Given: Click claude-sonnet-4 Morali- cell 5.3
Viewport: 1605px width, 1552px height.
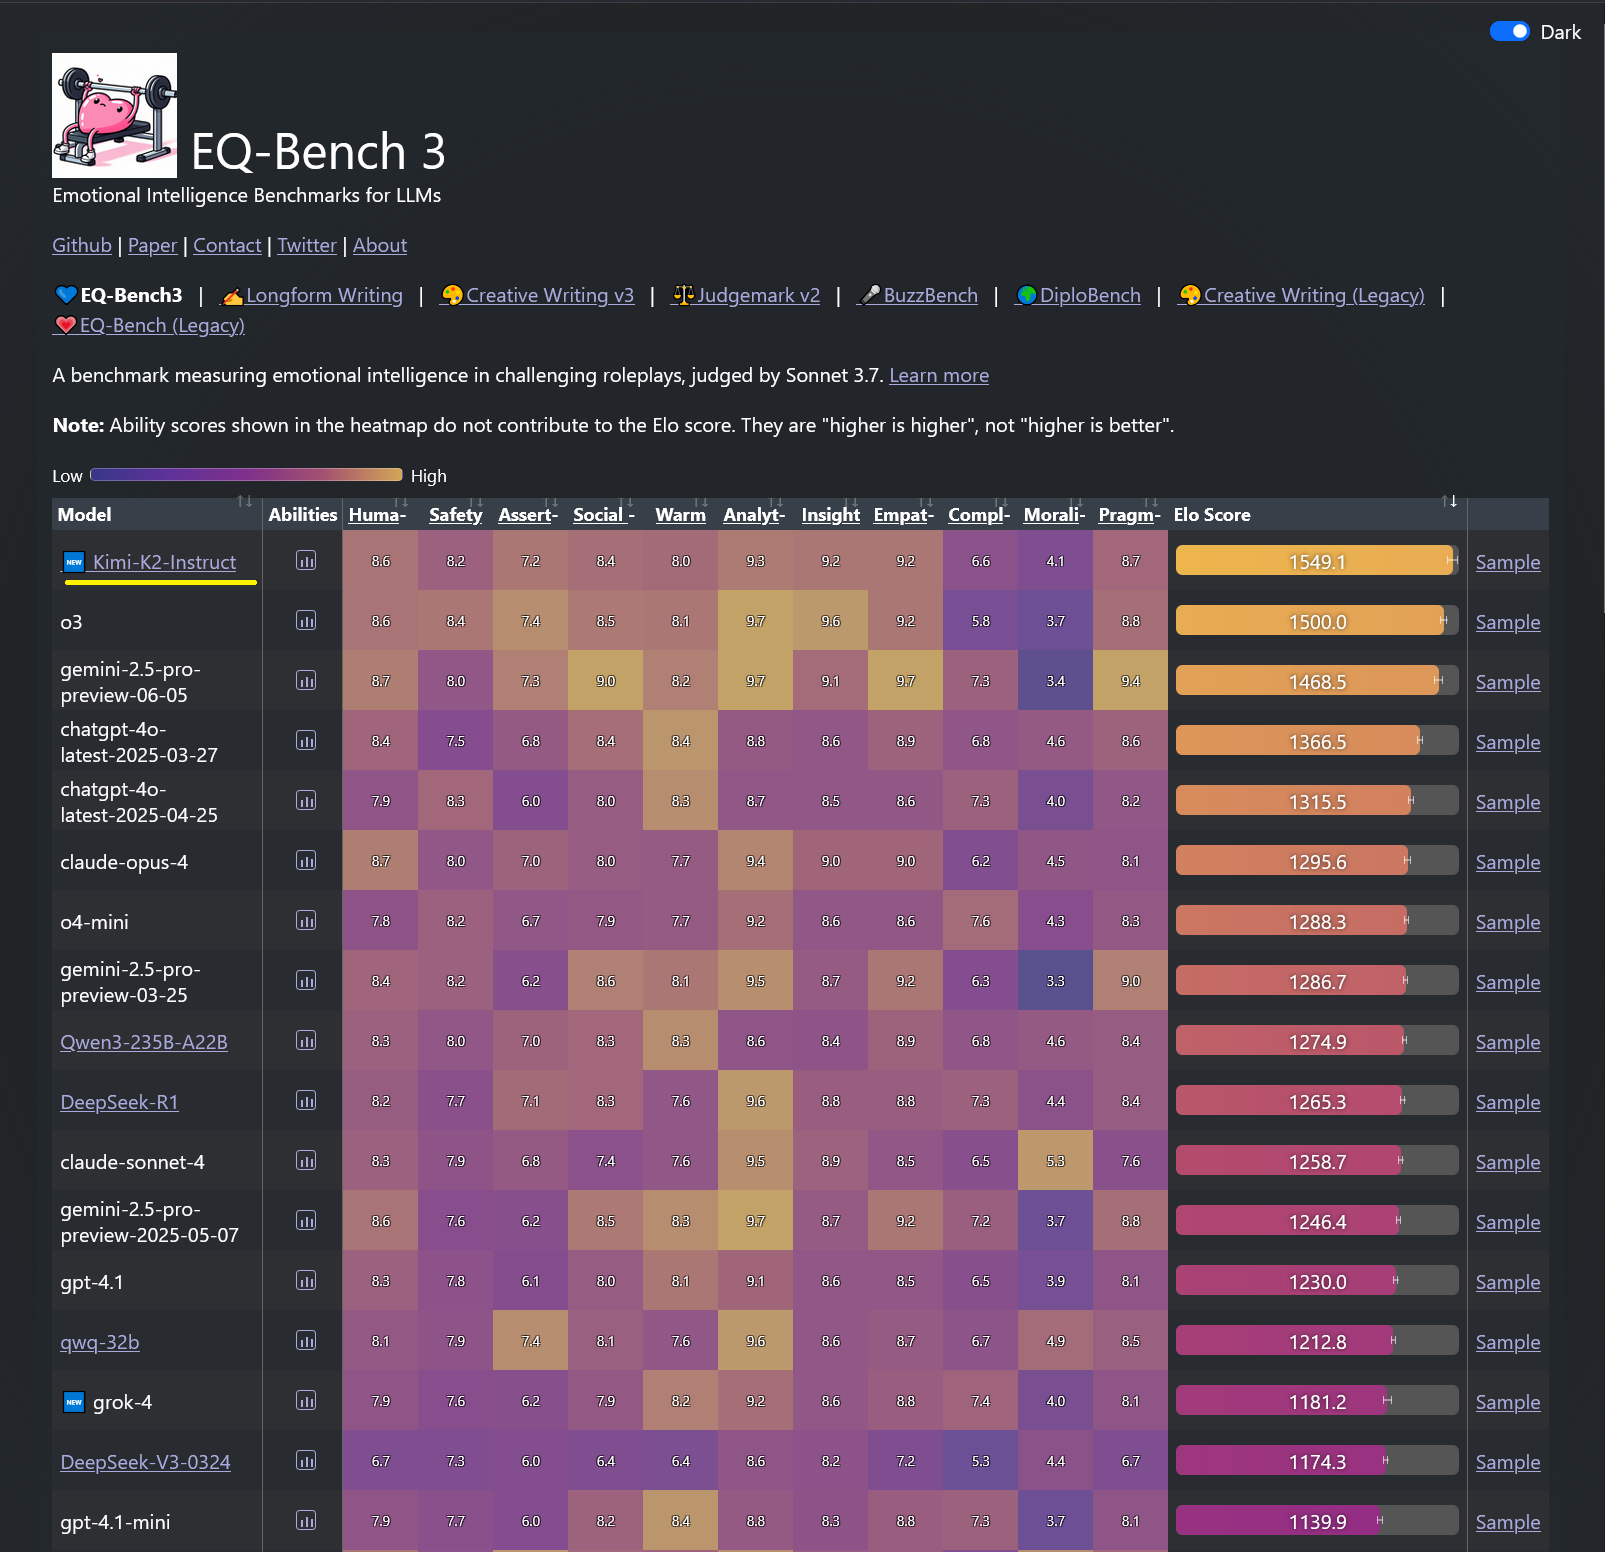Looking at the screenshot, I should pos(1055,1160).
